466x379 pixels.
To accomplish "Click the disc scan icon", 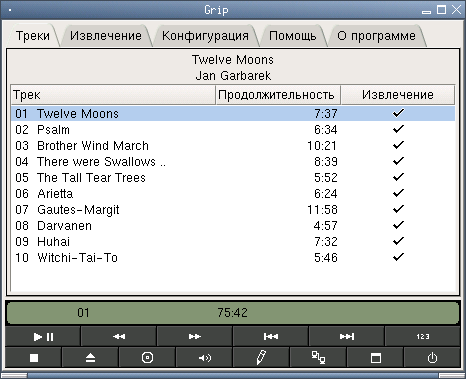I will point(147,358).
